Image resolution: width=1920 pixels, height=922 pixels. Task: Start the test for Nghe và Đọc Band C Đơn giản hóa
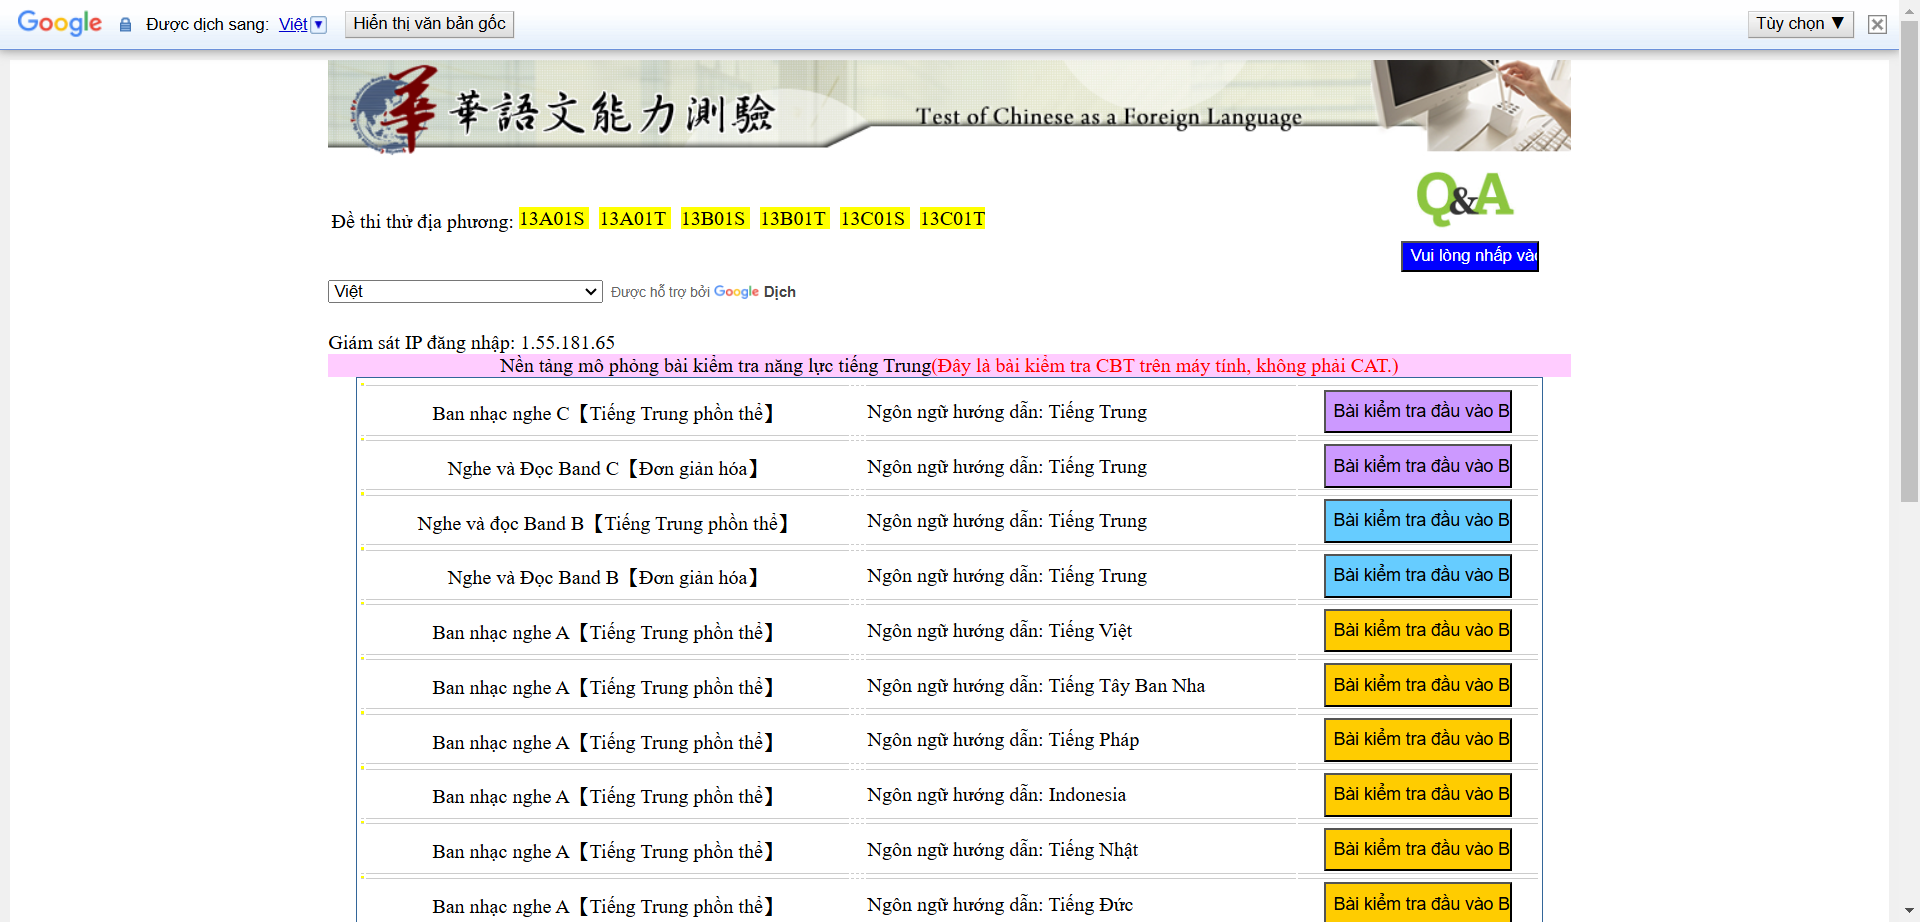tap(1417, 466)
